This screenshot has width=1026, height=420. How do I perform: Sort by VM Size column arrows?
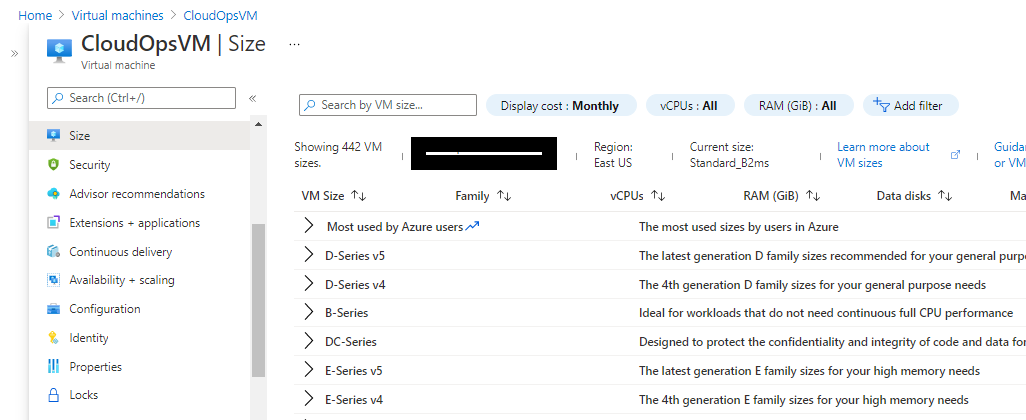pyautogui.click(x=359, y=196)
